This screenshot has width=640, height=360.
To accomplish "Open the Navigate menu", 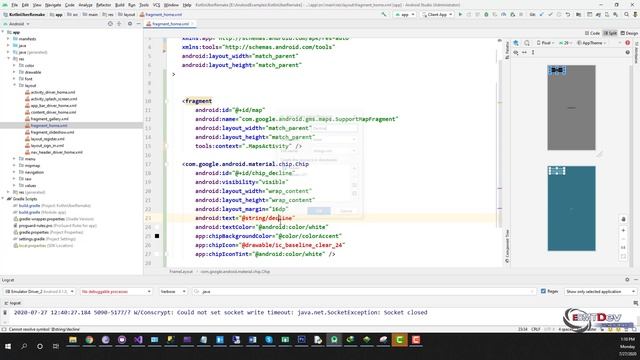I will pyautogui.click(x=53, y=5).
